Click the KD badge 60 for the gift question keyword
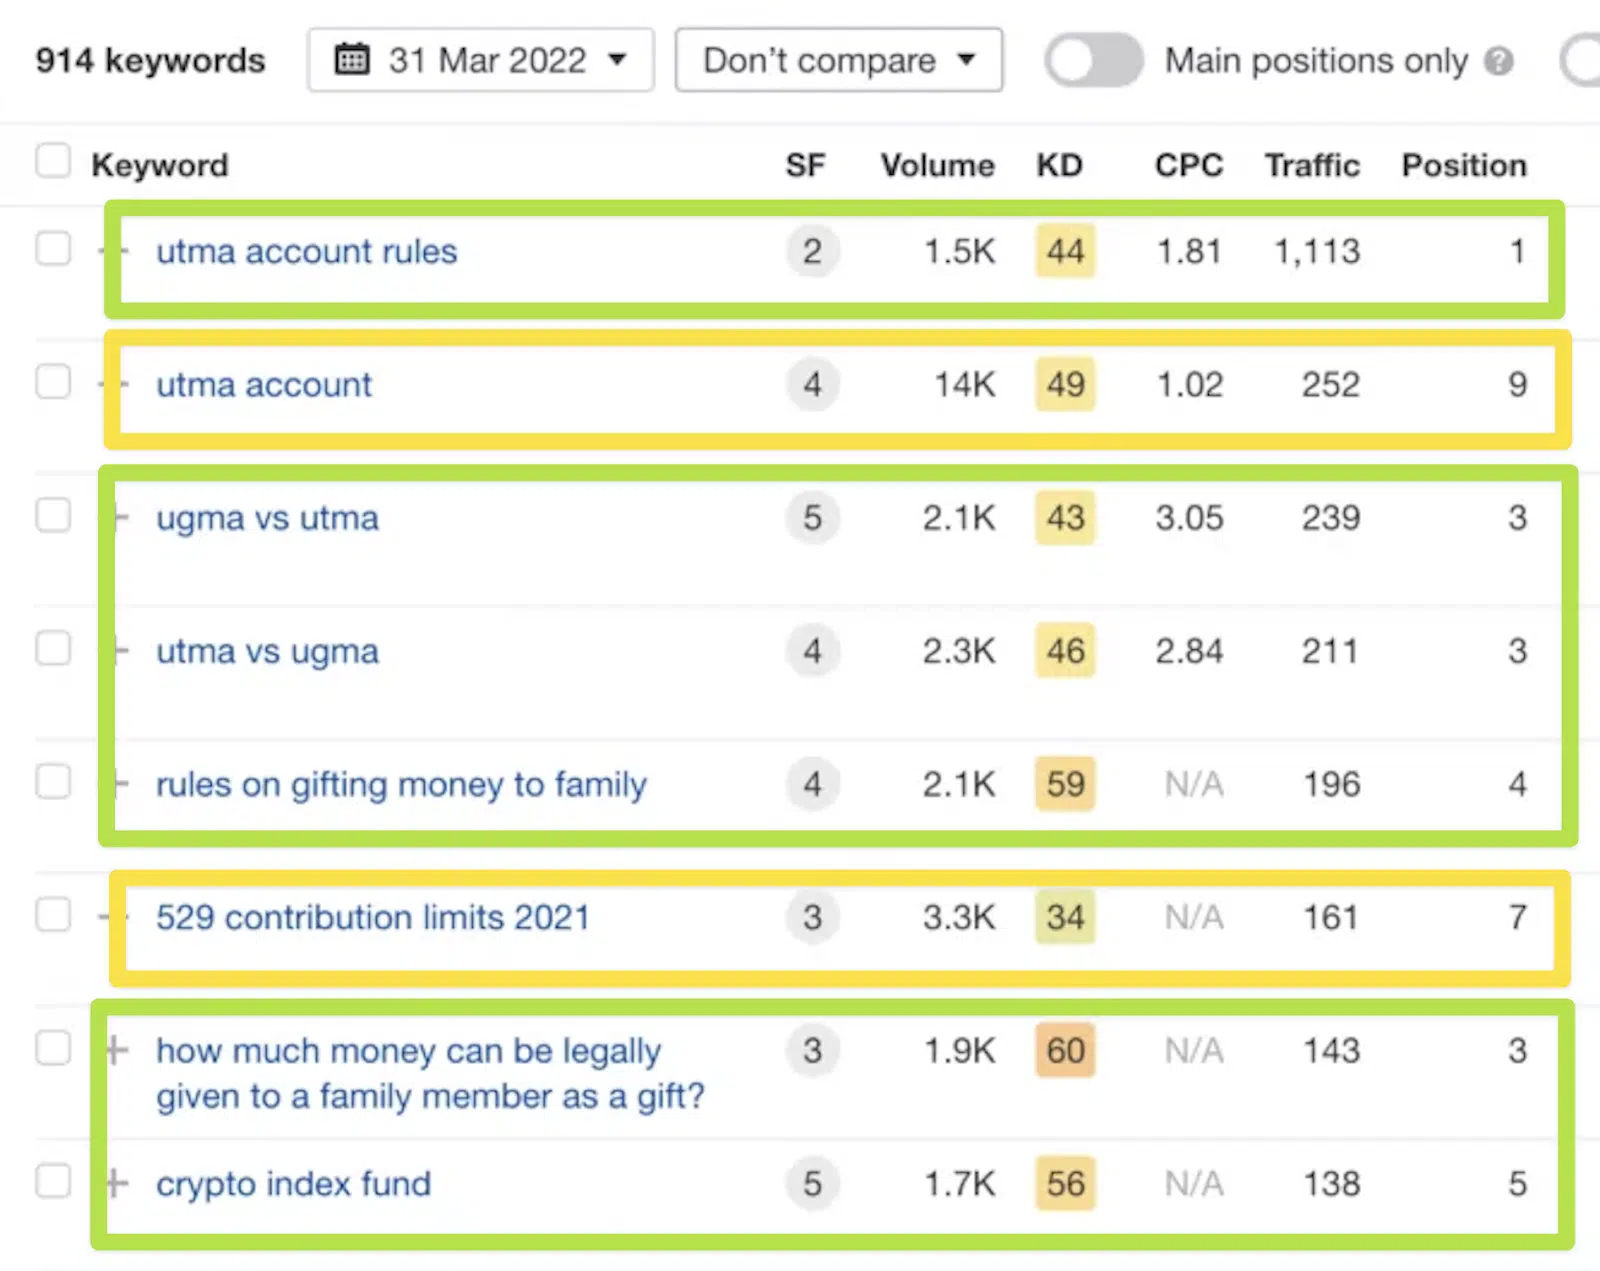 click(1065, 1050)
